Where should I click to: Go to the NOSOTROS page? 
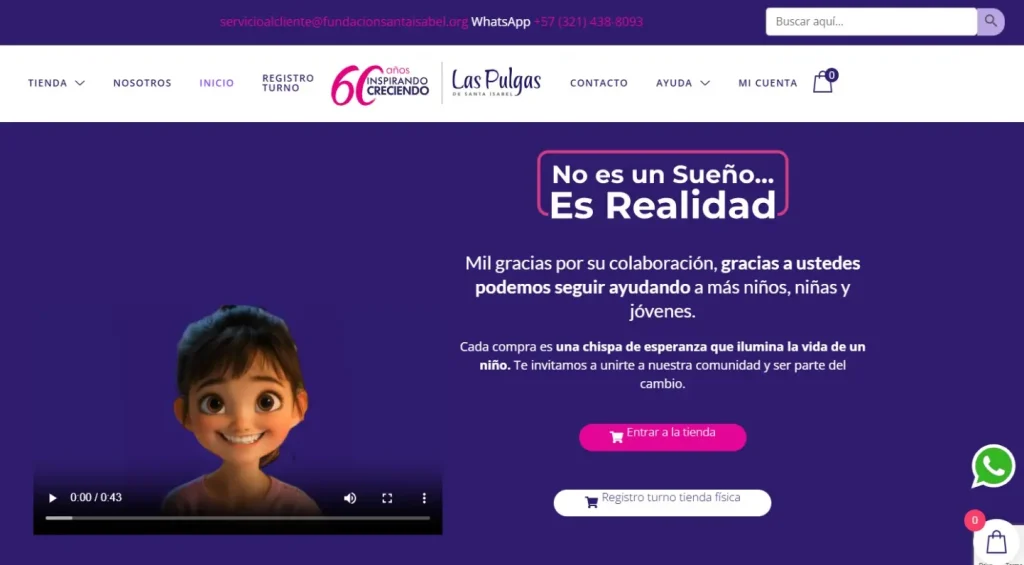click(x=142, y=83)
